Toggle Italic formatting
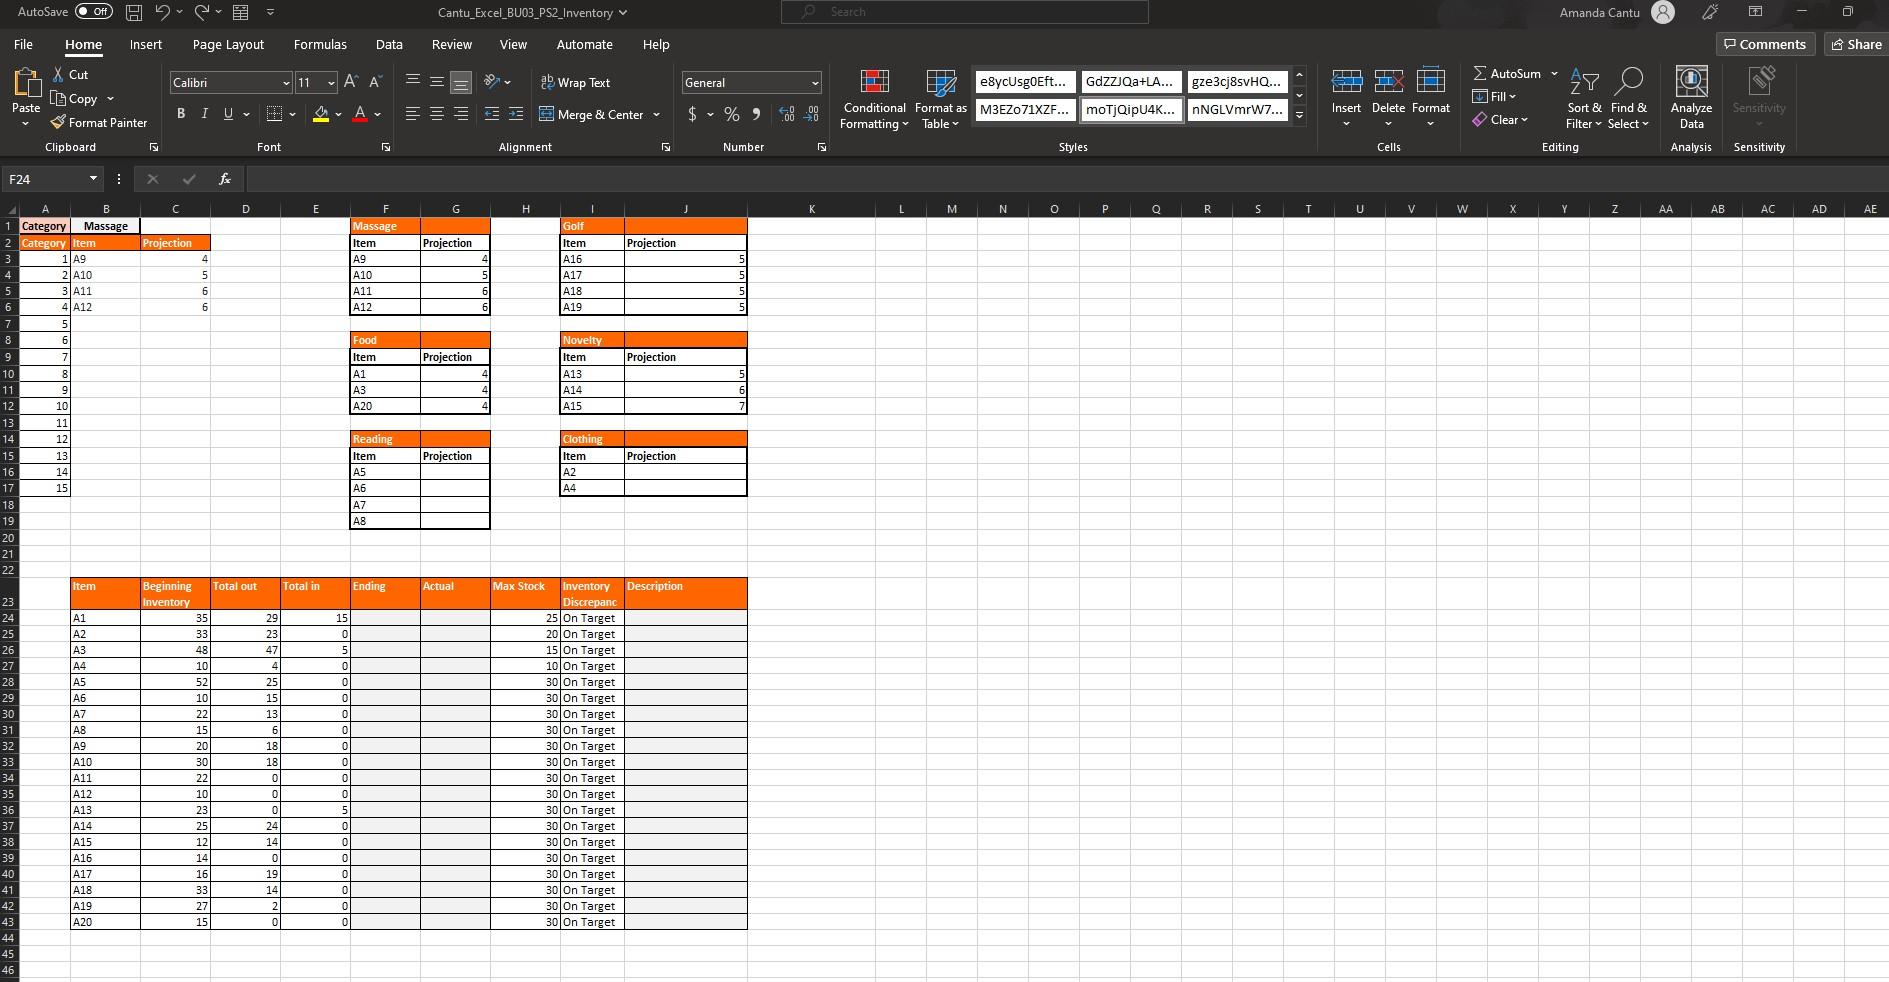The width and height of the screenshot is (1889, 982). [x=205, y=114]
